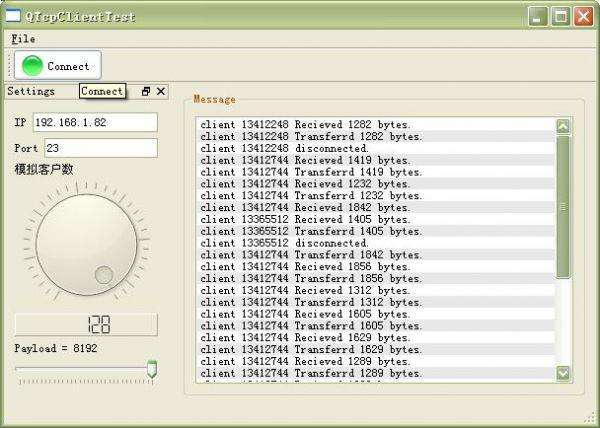Click the message list scroll down arrow

click(x=563, y=373)
